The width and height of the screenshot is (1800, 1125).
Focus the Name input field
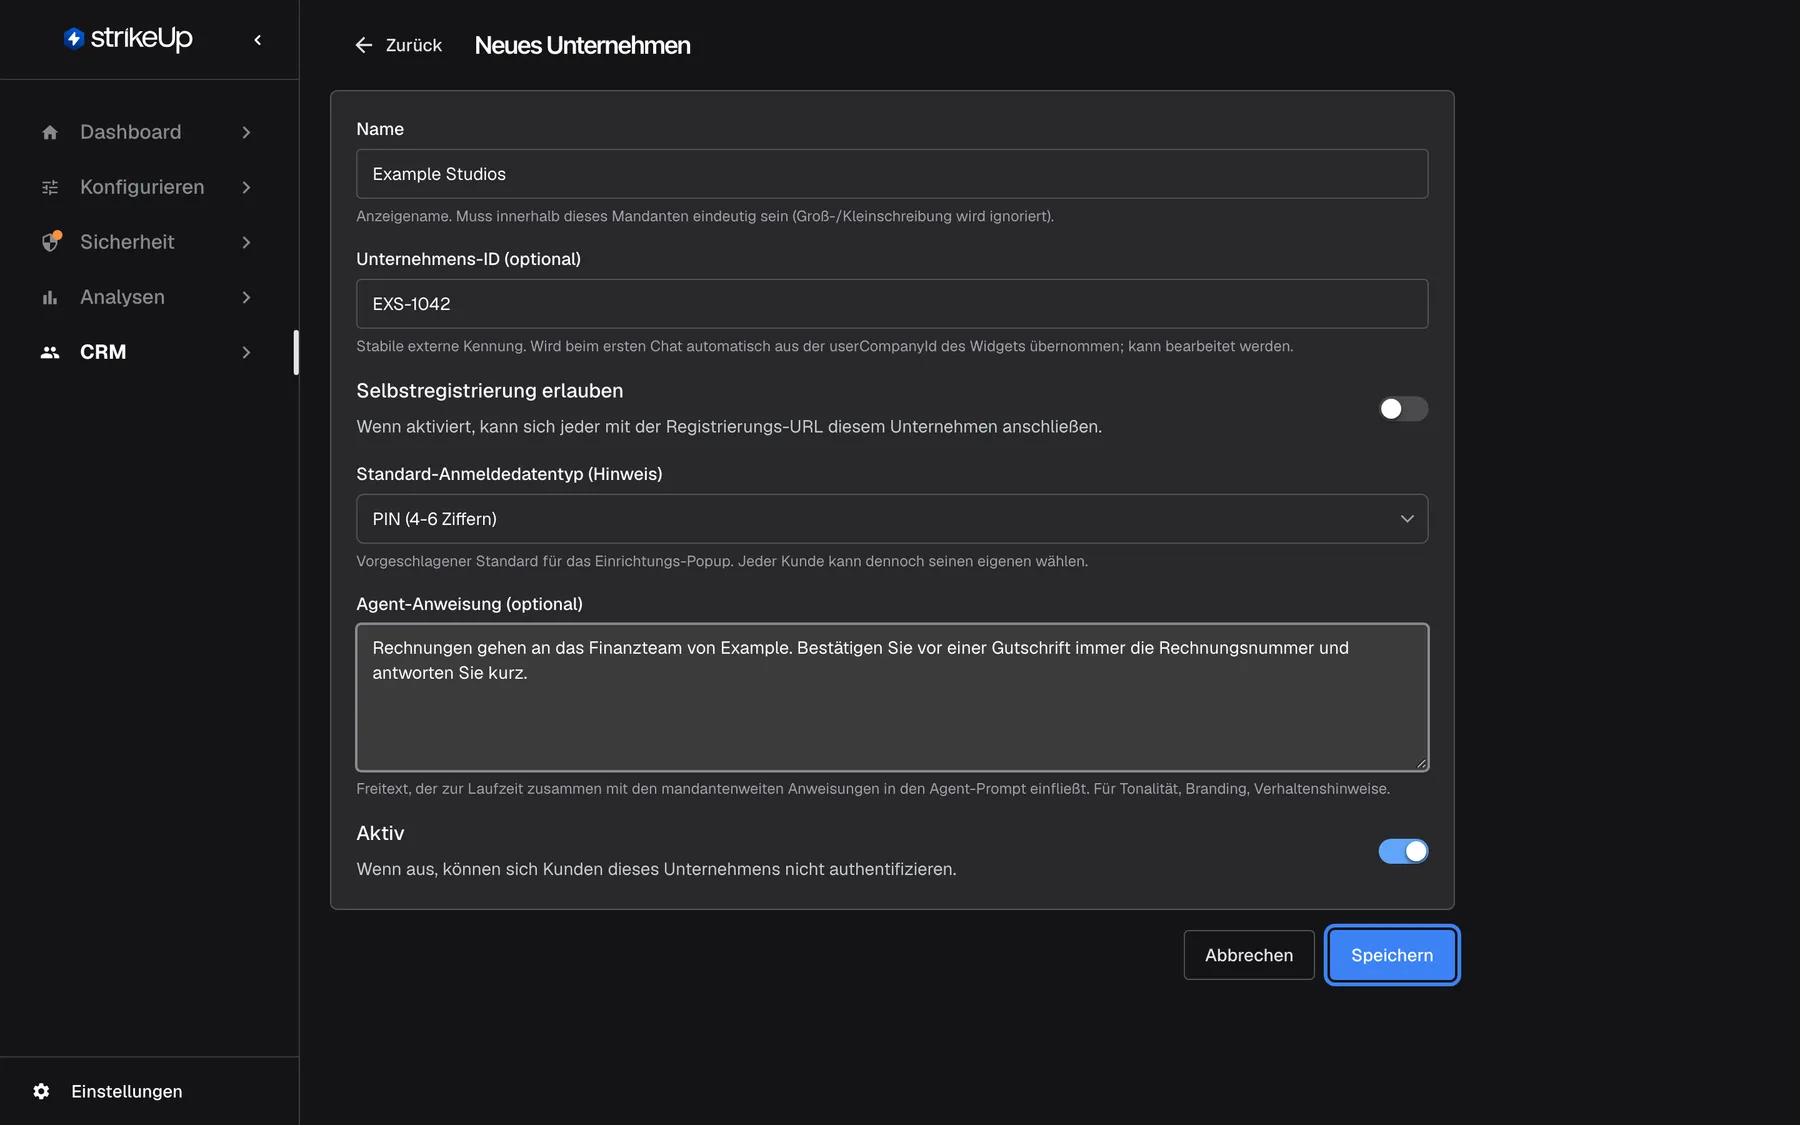[x=892, y=174]
